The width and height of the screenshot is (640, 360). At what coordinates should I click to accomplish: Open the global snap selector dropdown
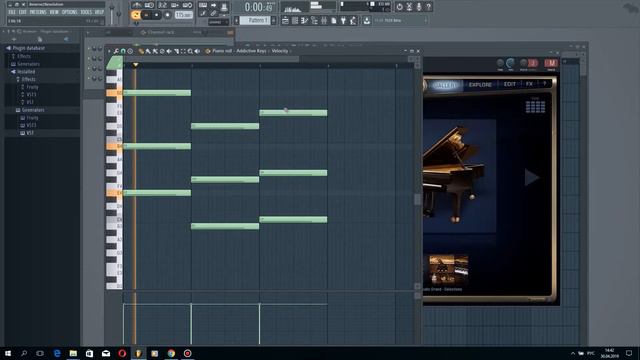pos(218,22)
